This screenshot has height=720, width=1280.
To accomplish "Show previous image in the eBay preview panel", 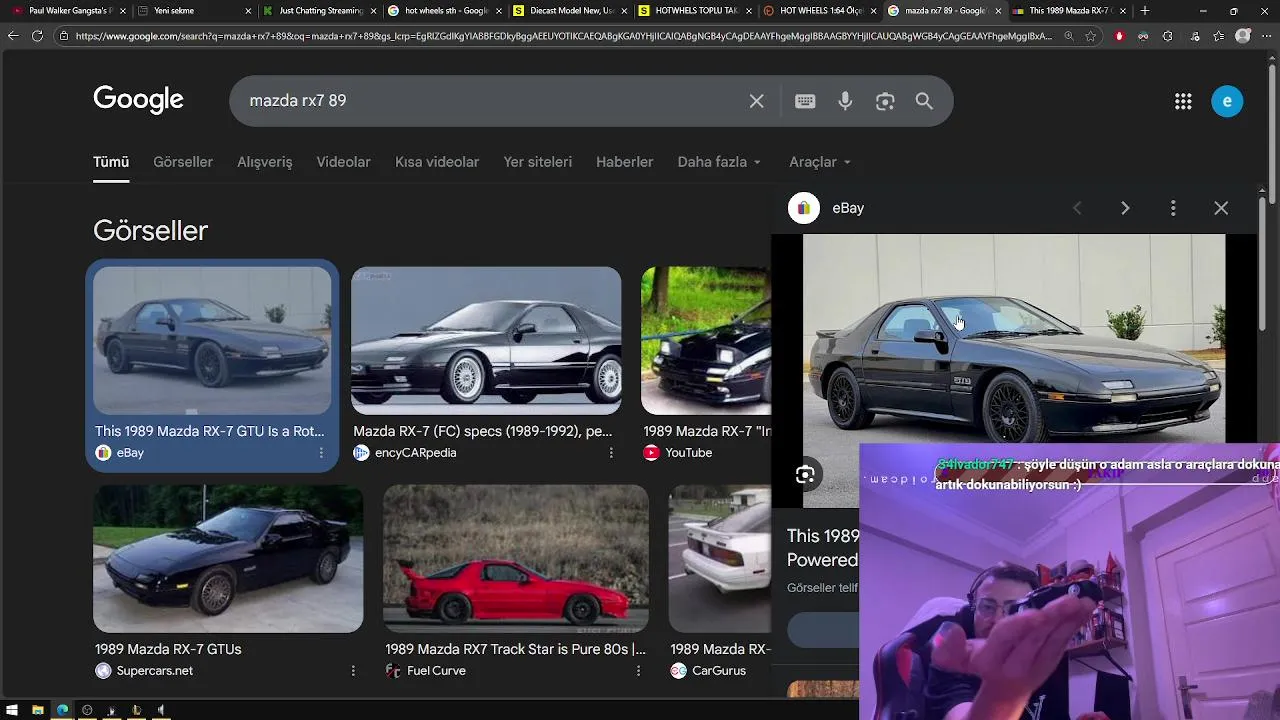I will [1077, 208].
